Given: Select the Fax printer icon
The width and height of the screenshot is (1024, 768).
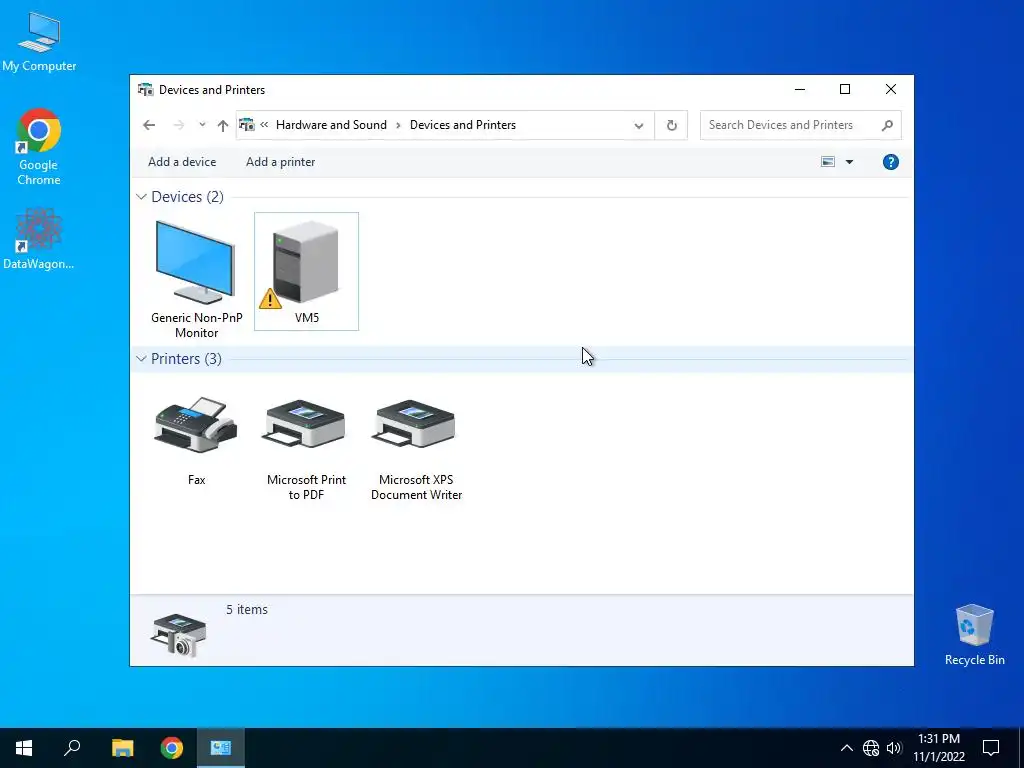Looking at the screenshot, I should click(196, 440).
